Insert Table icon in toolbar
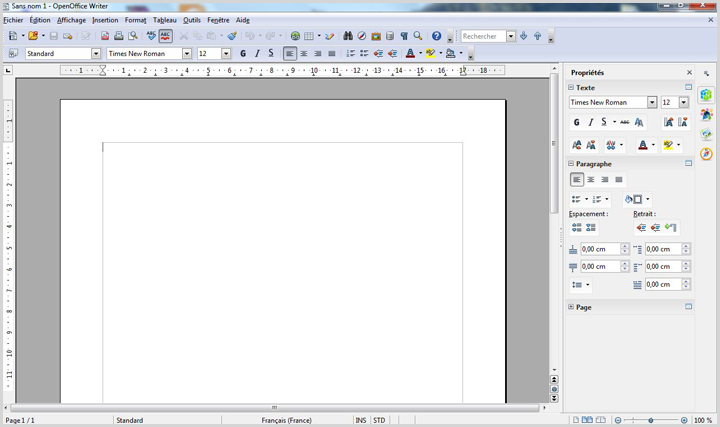This screenshot has width=720, height=427. pos(309,36)
